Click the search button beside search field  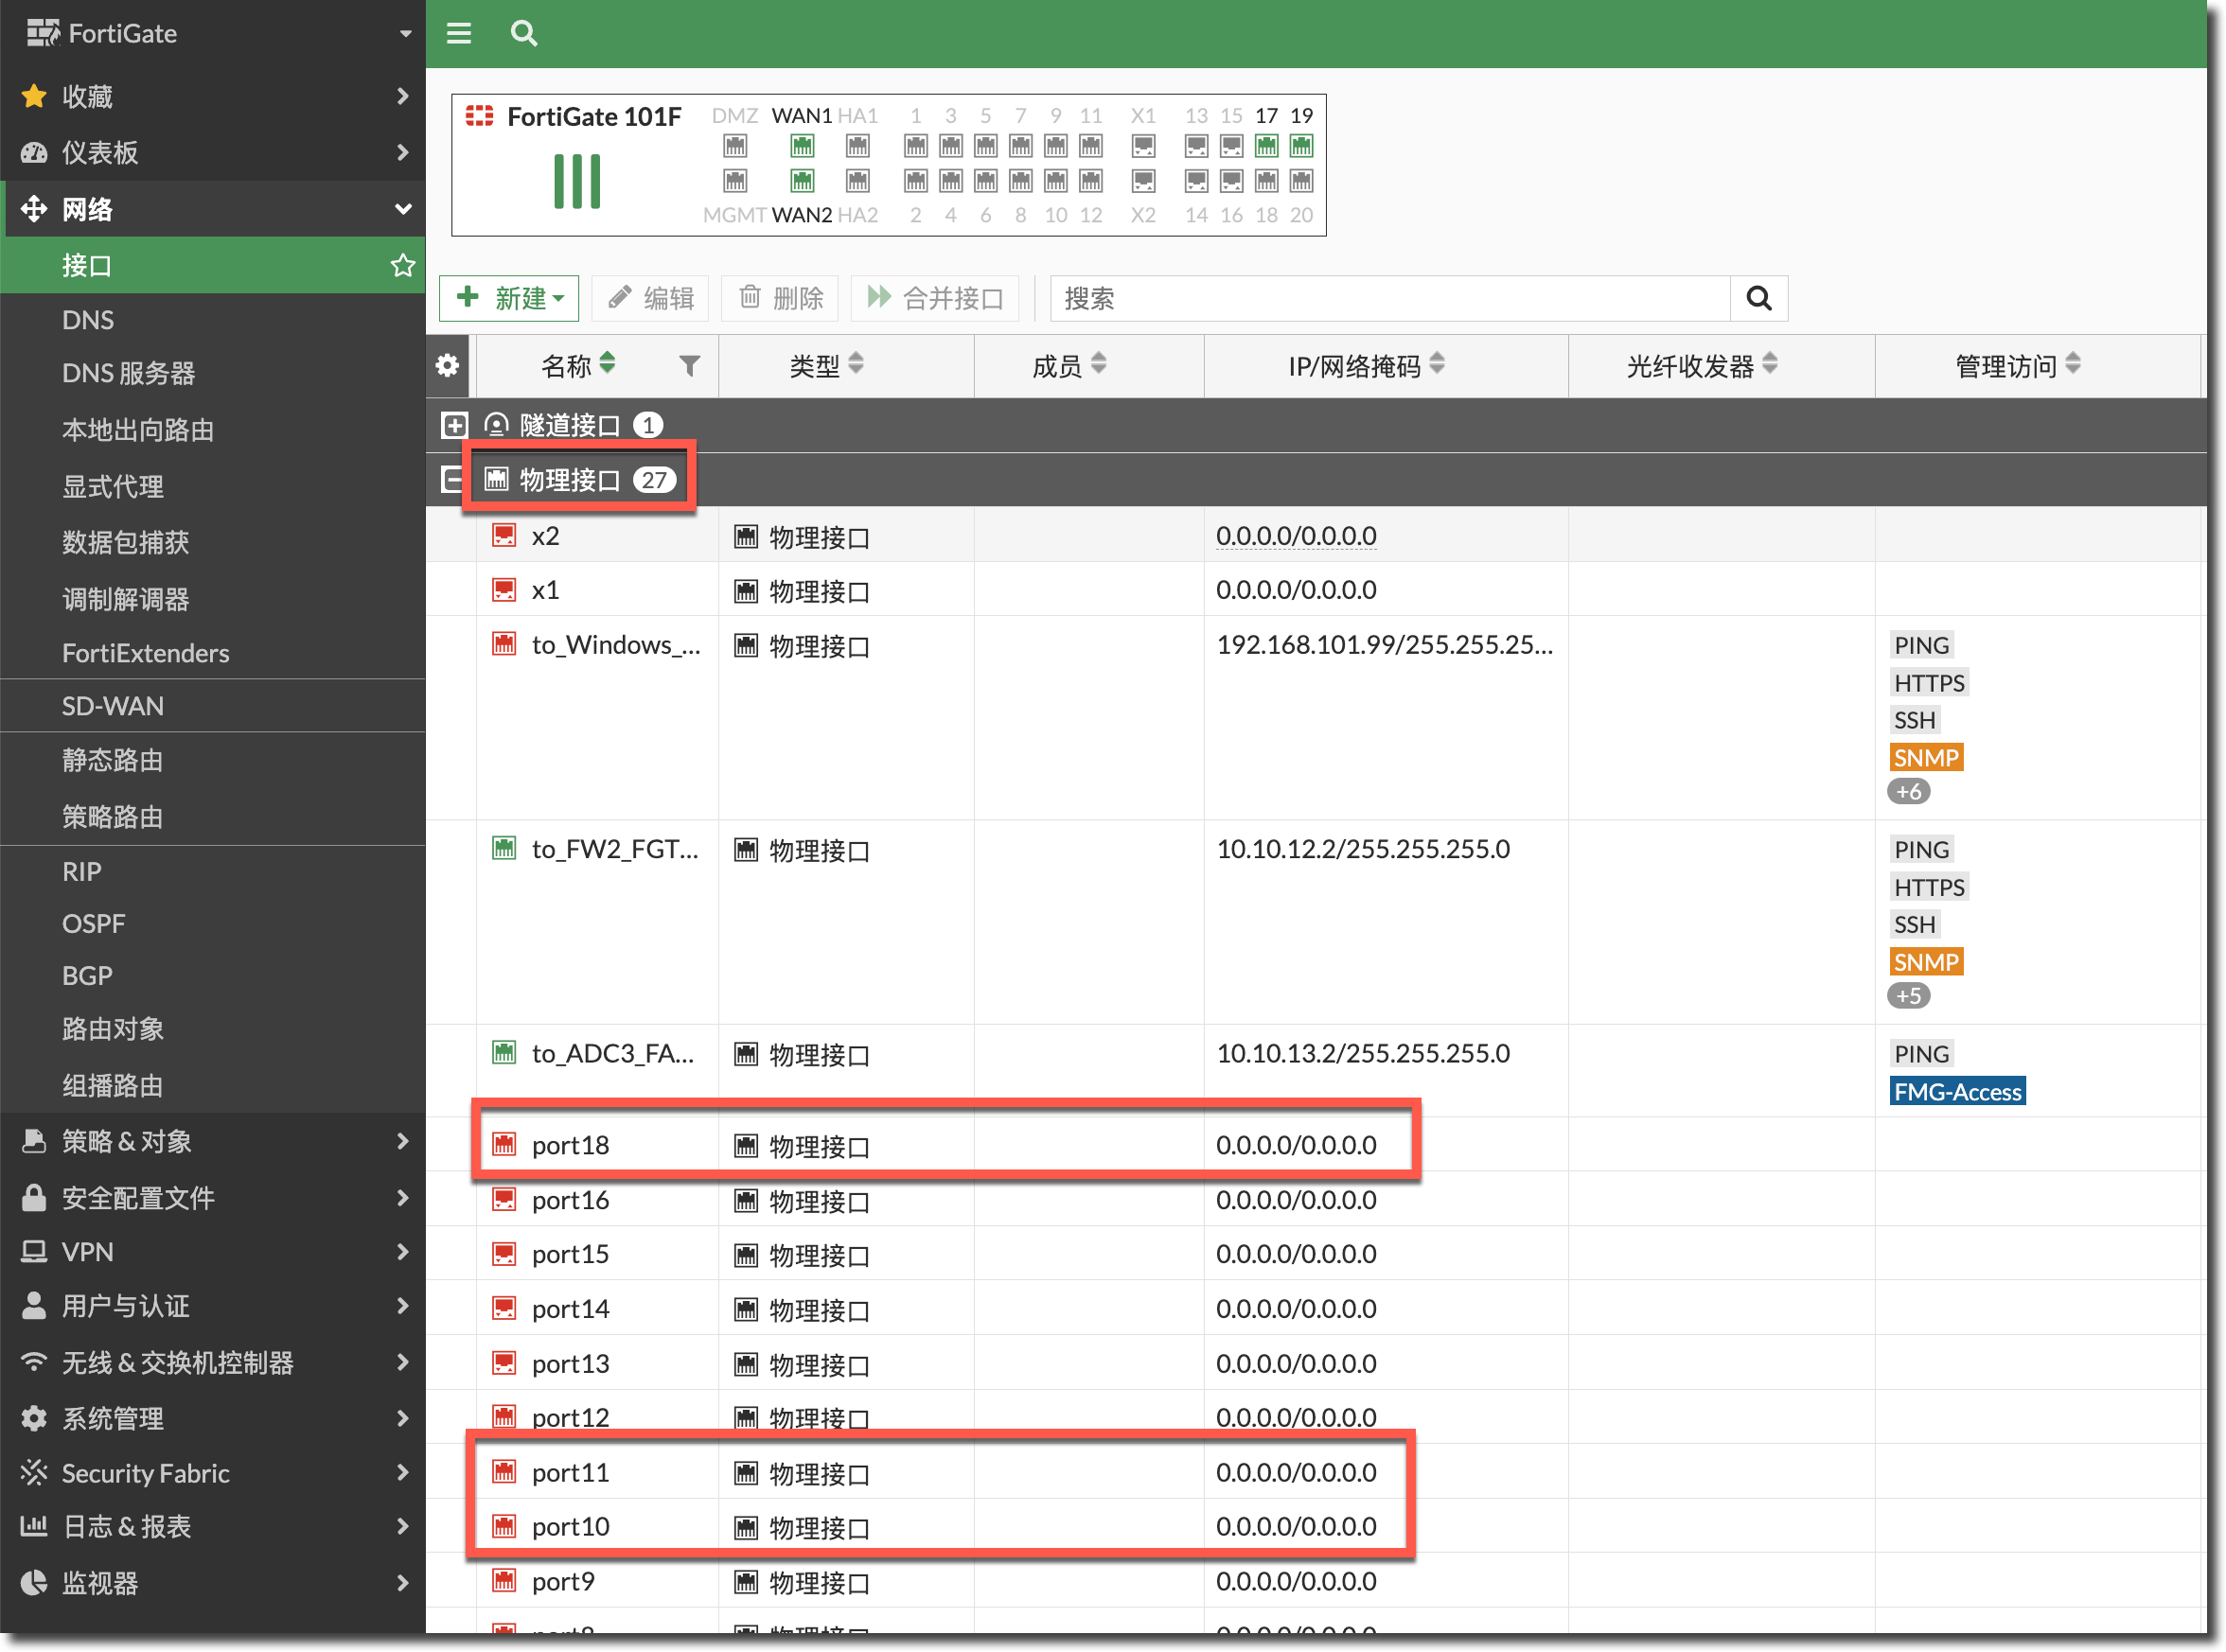(x=1758, y=298)
